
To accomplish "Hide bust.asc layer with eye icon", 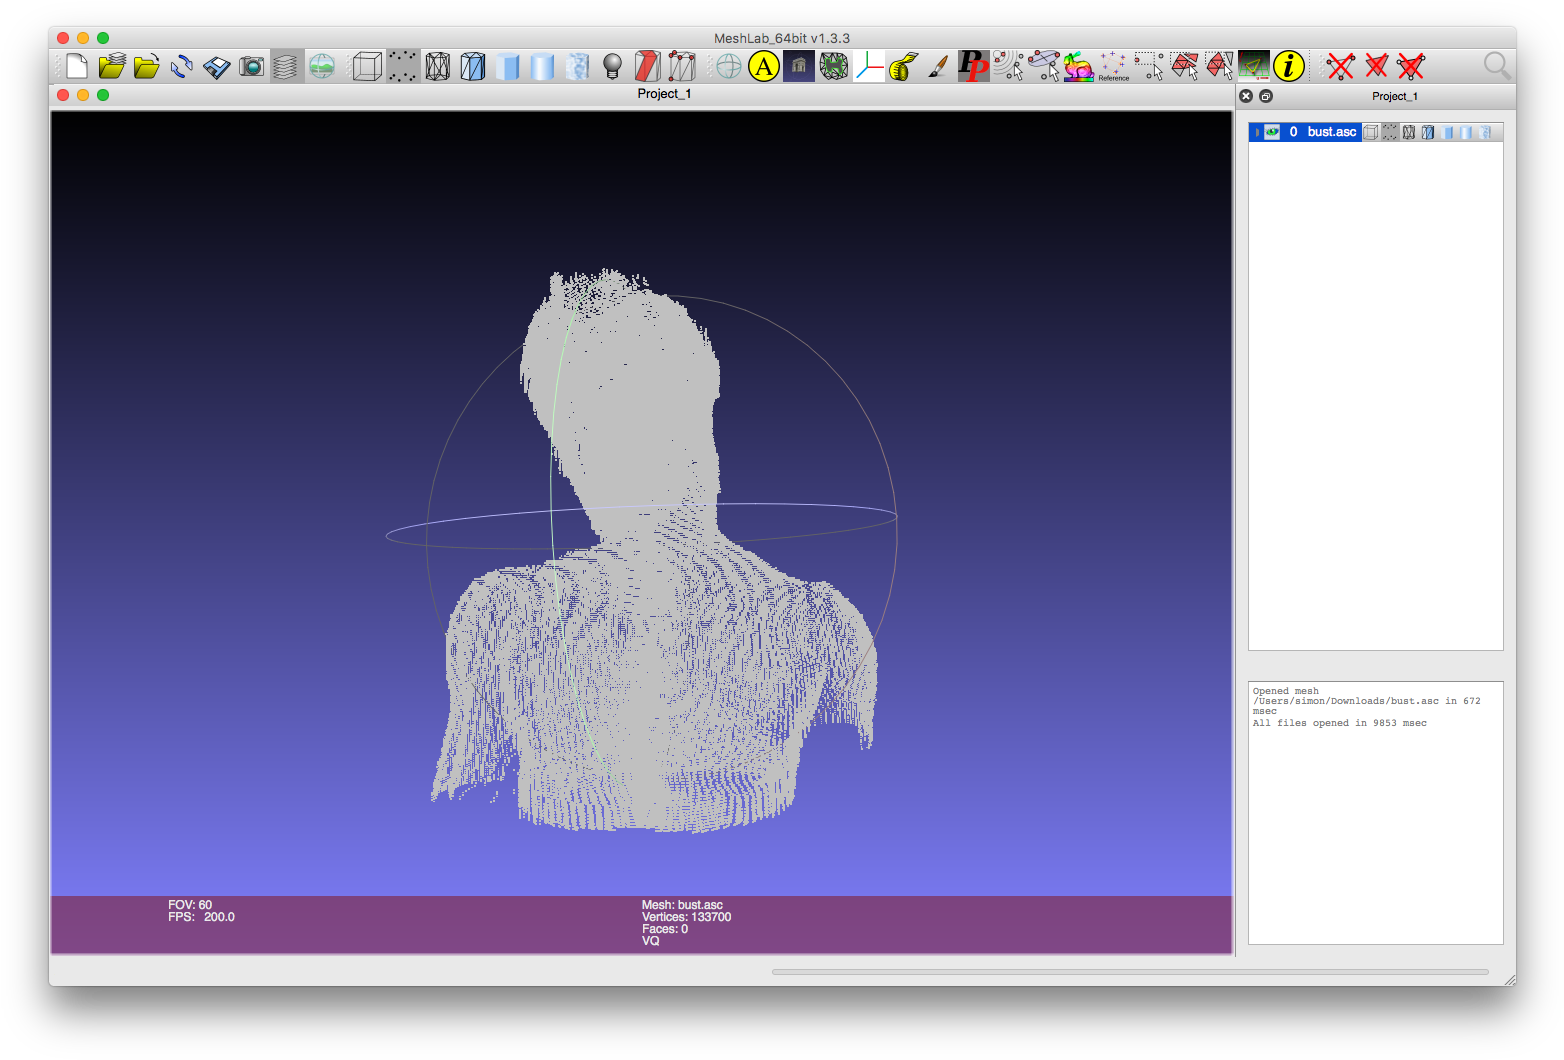I will click(x=1272, y=132).
